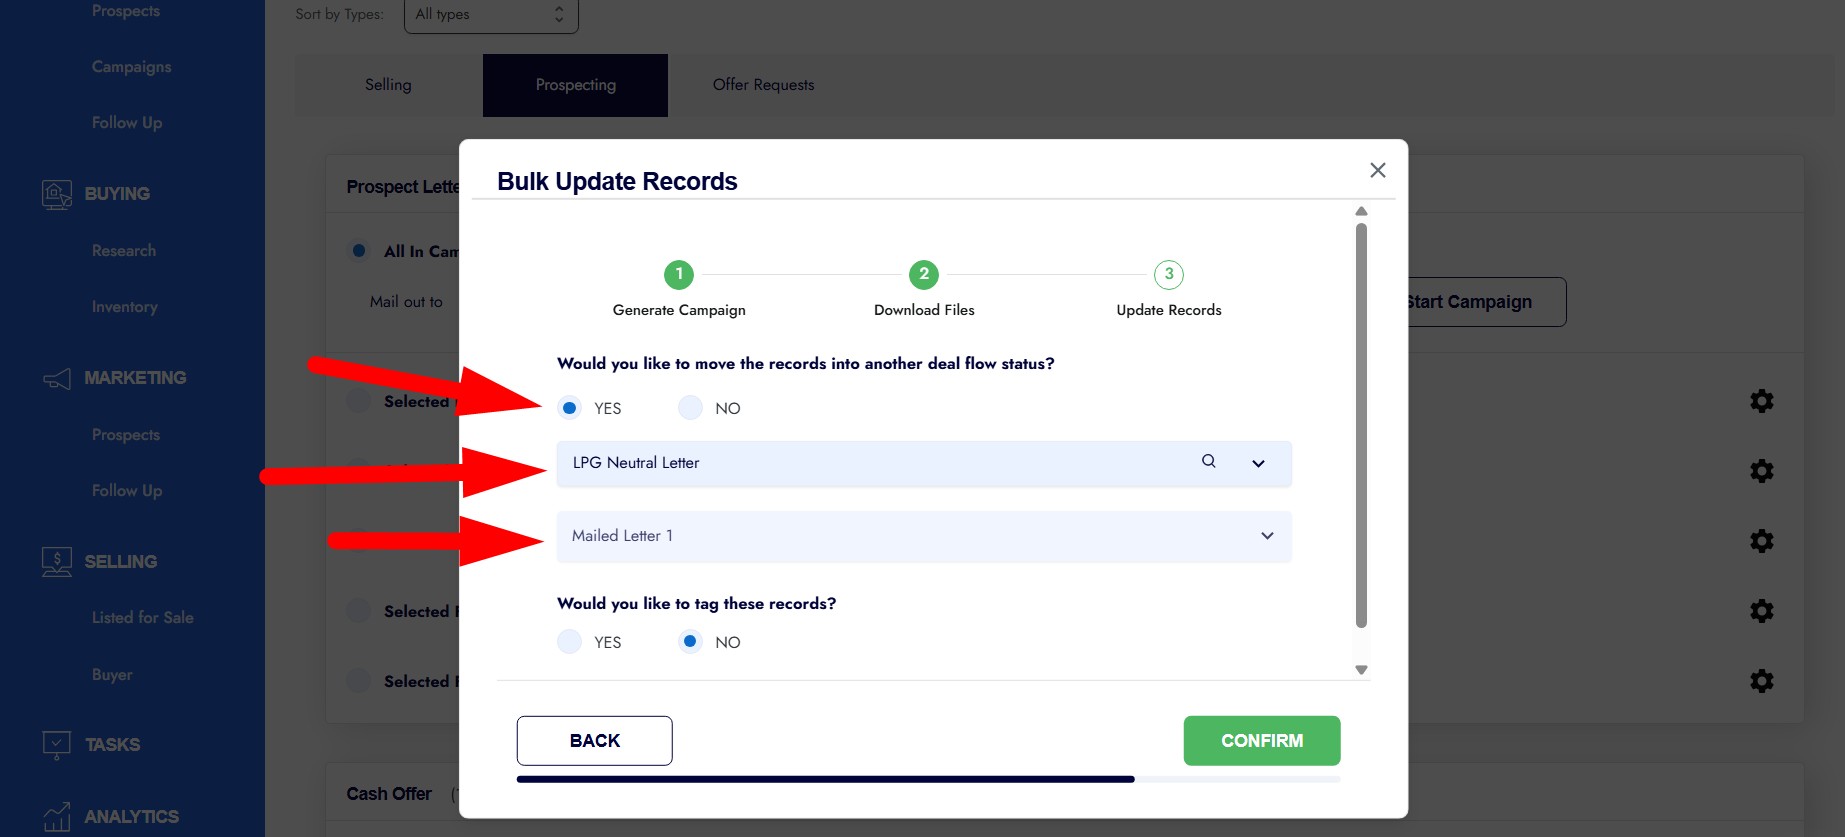Click the BACK button

pyautogui.click(x=594, y=741)
